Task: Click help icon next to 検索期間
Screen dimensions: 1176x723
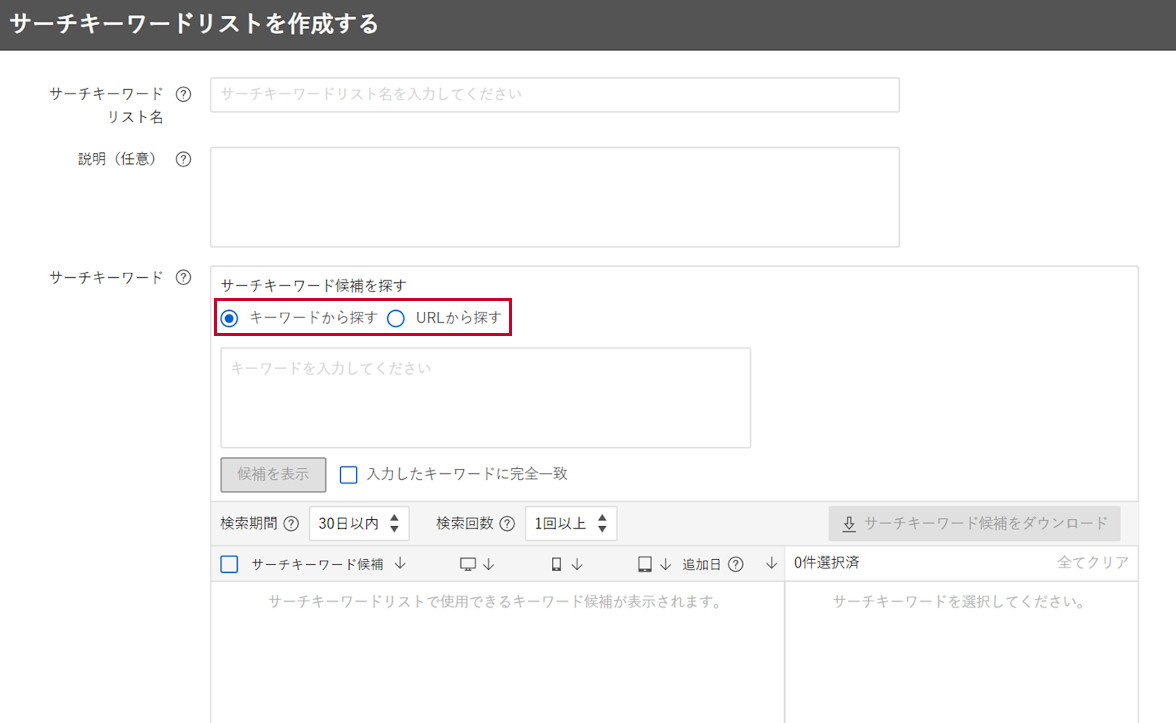Action: tap(291, 523)
